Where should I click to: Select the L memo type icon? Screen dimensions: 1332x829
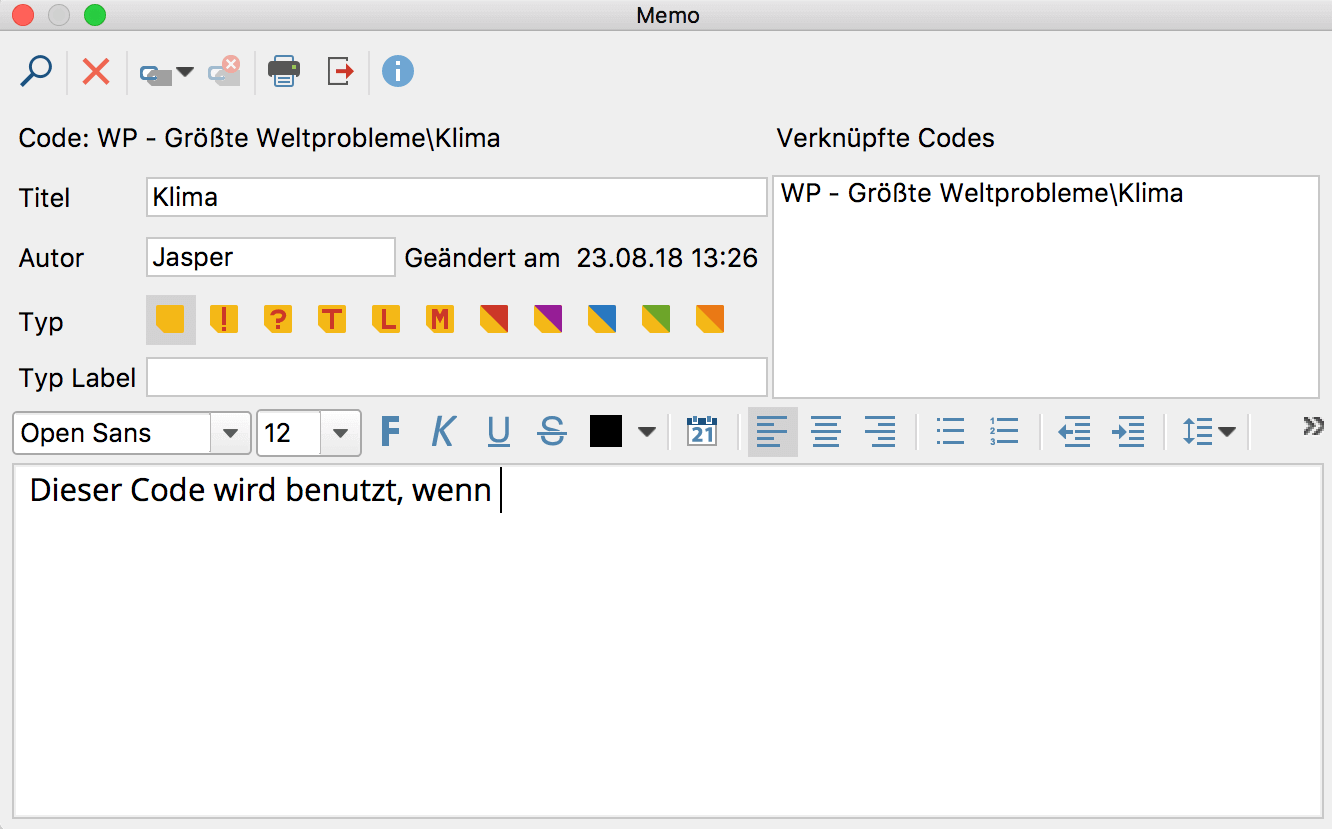pyautogui.click(x=386, y=320)
